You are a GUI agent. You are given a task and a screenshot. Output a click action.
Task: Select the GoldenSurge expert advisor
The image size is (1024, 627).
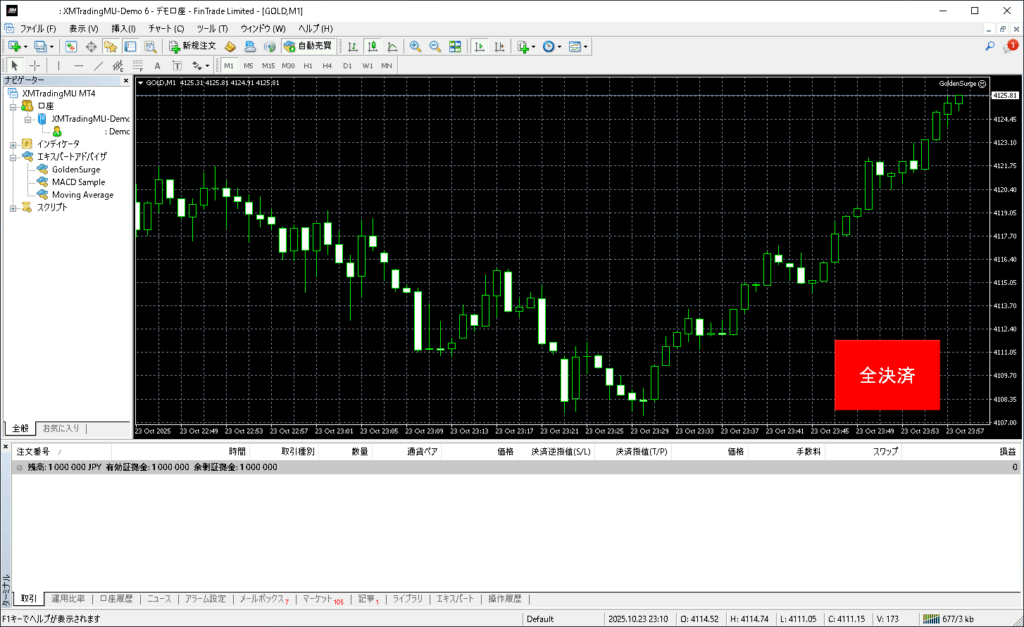pyautogui.click(x=75, y=169)
